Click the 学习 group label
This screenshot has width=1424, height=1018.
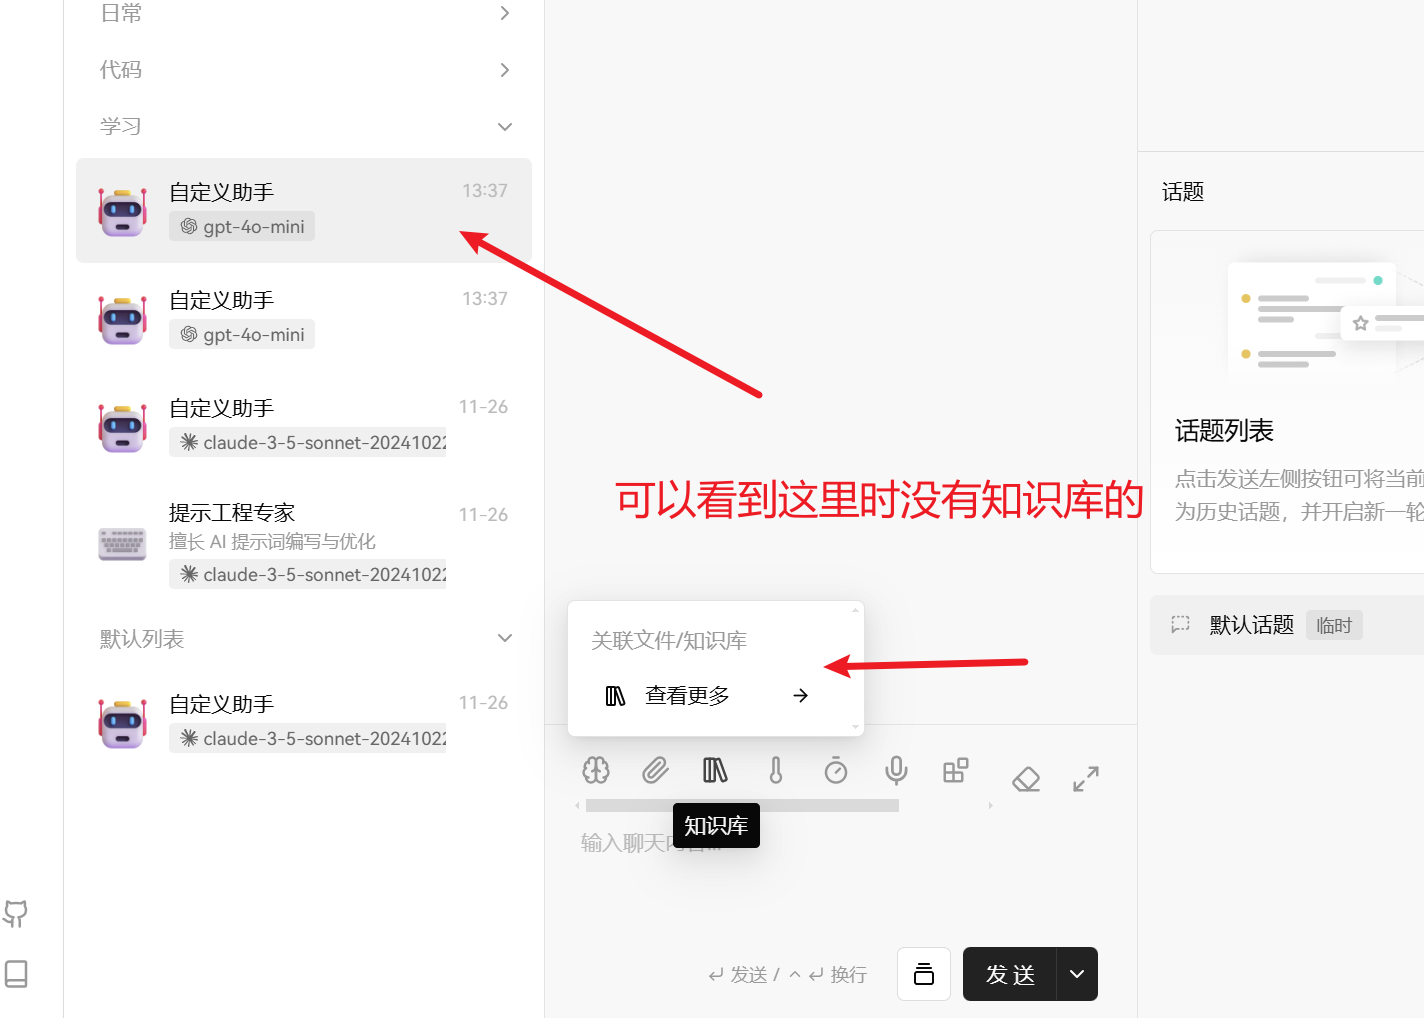pyautogui.click(x=121, y=127)
